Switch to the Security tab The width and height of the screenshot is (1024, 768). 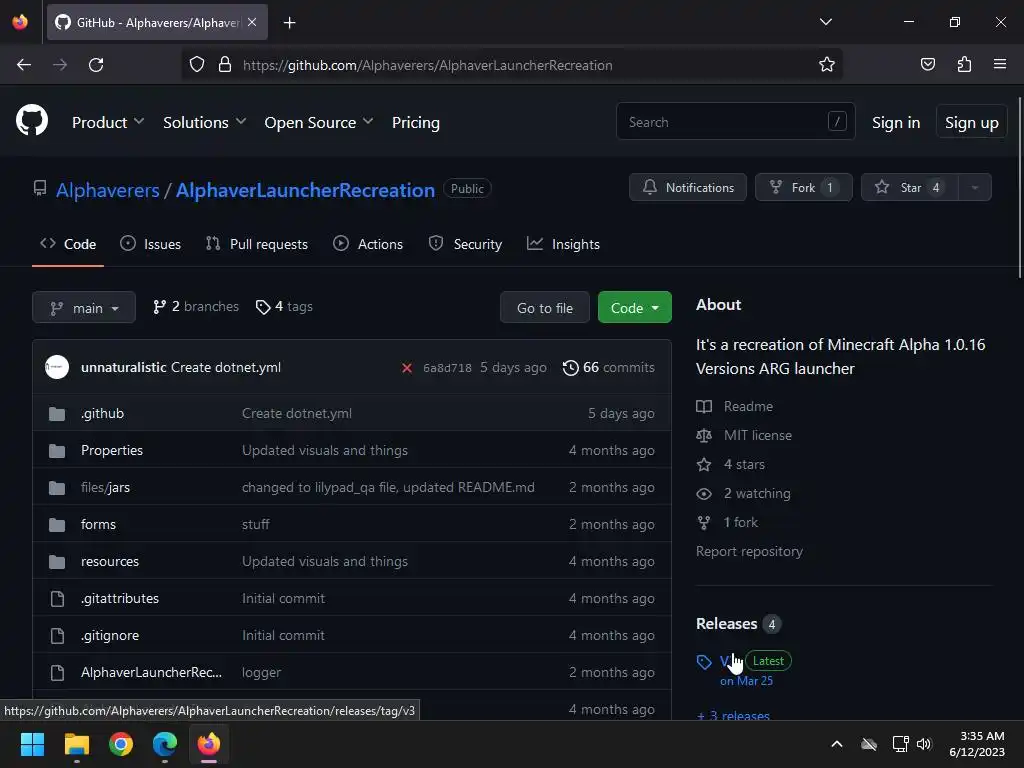[465, 244]
